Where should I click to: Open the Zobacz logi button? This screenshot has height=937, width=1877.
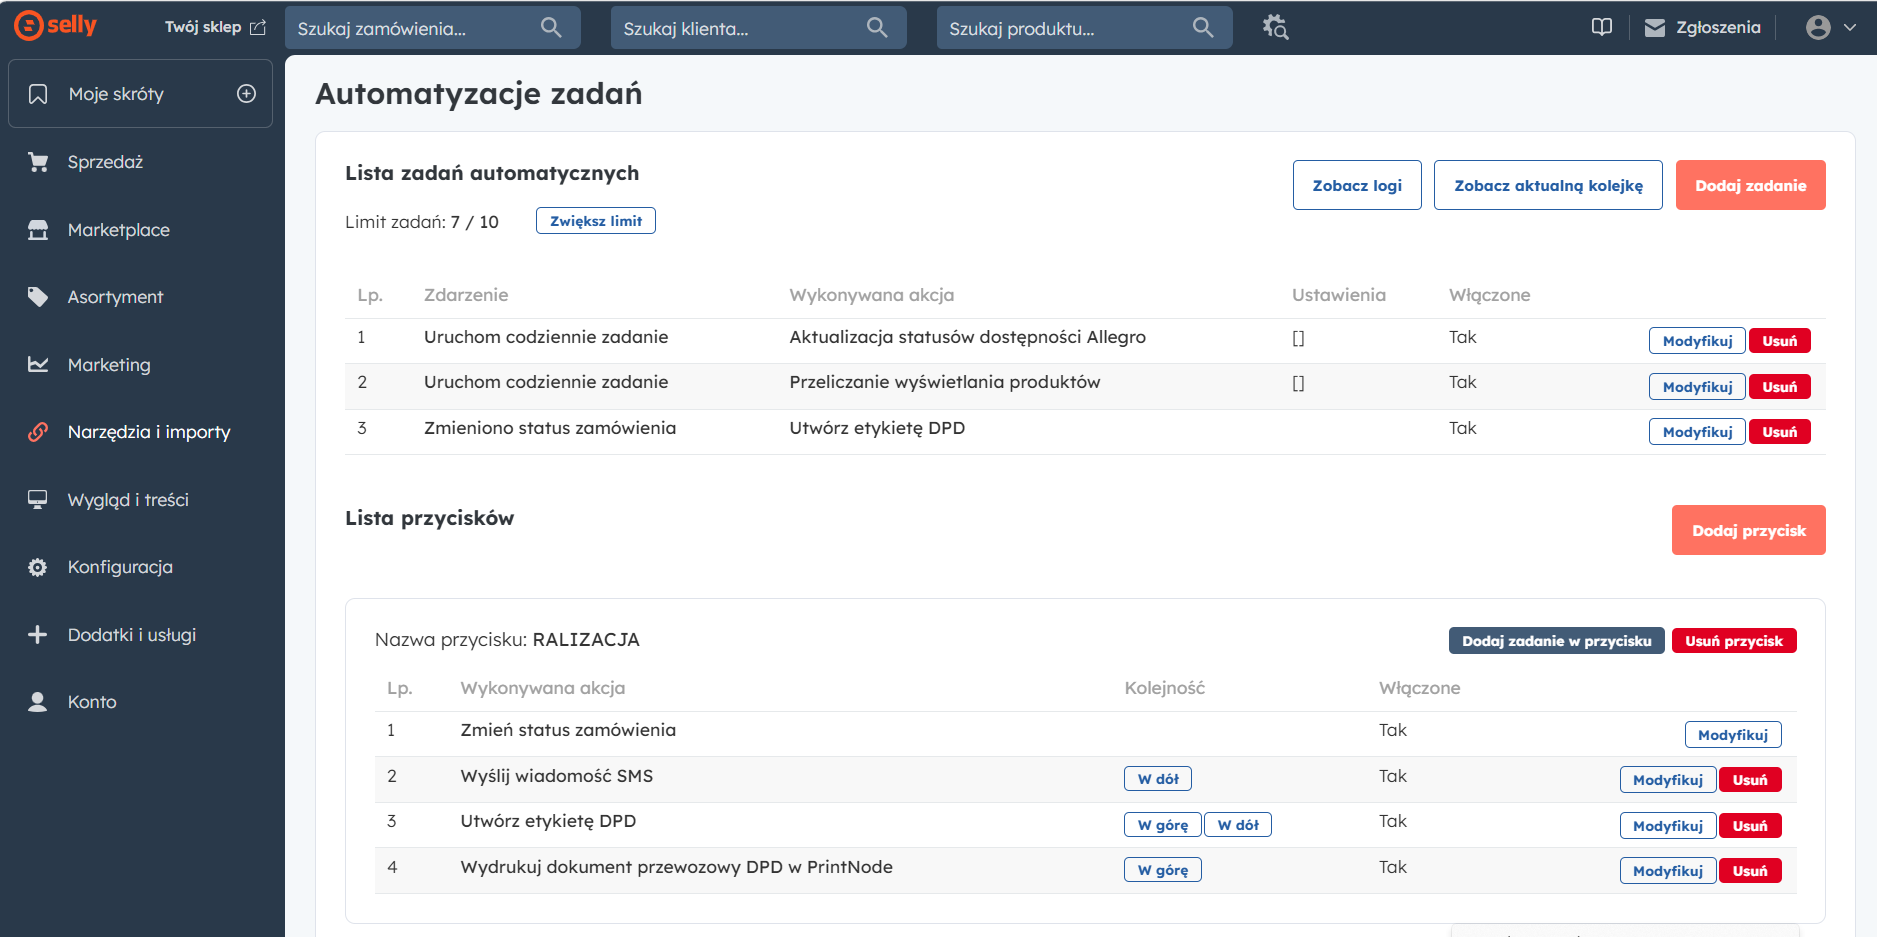1357,185
